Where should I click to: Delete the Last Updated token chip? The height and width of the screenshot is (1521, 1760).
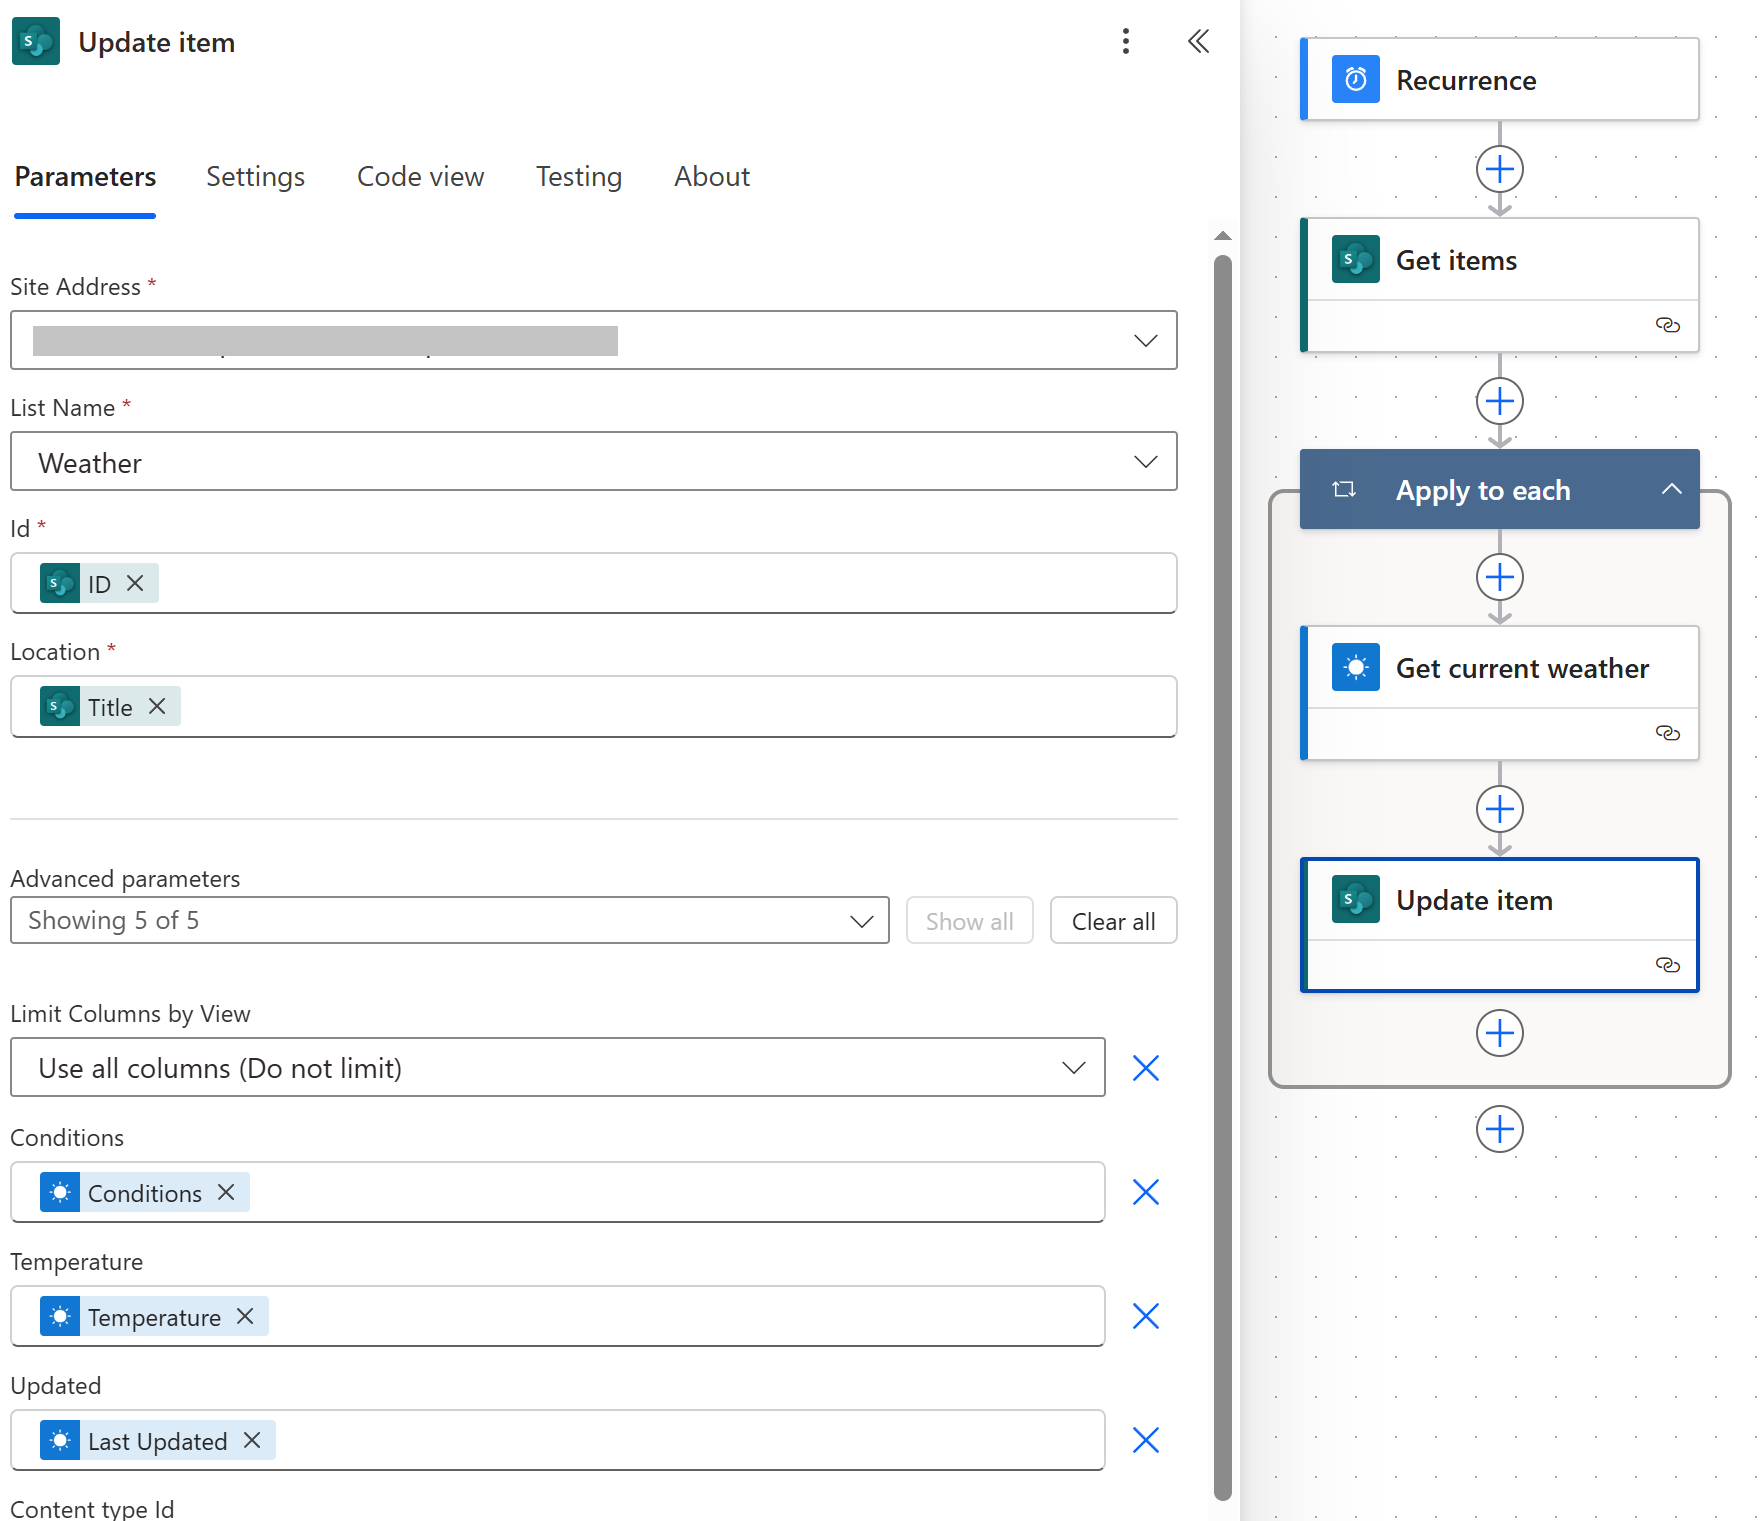click(252, 1440)
